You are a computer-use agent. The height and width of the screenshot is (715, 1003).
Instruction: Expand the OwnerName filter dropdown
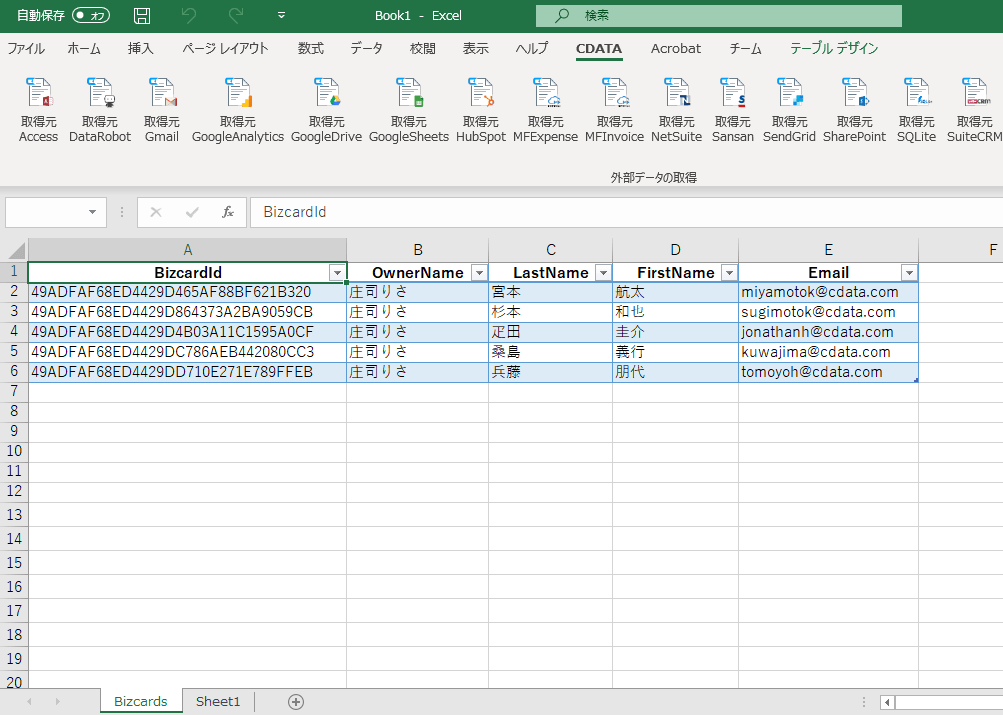tap(479, 273)
